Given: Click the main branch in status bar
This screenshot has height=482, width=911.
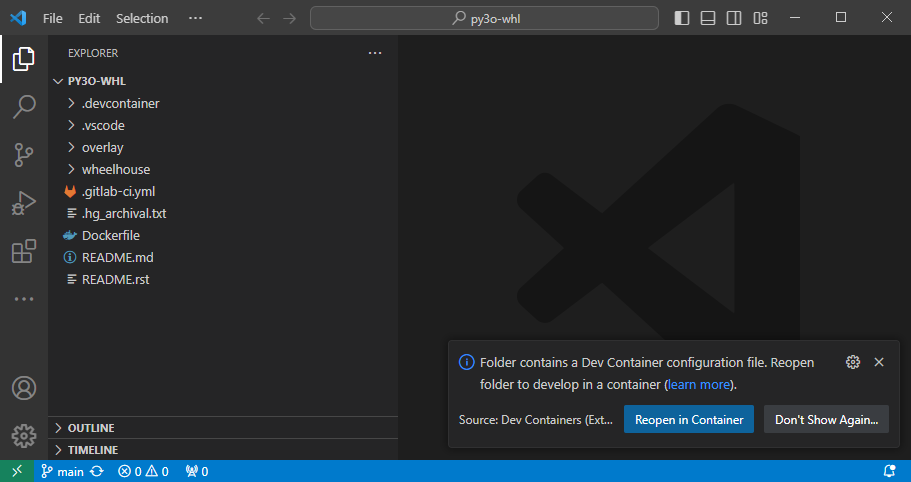Looking at the screenshot, I should (62, 472).
